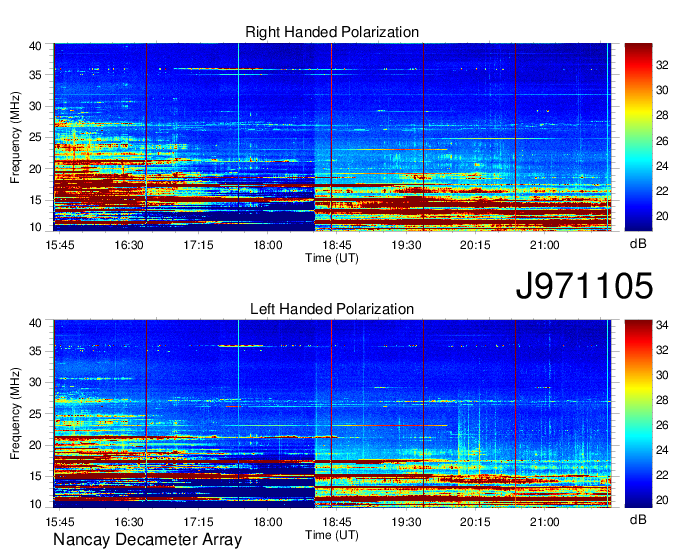Click the 16:30 time tick on Right Handed plot
Viewport: 680px width, 552px height.
[x=129, y=245]
